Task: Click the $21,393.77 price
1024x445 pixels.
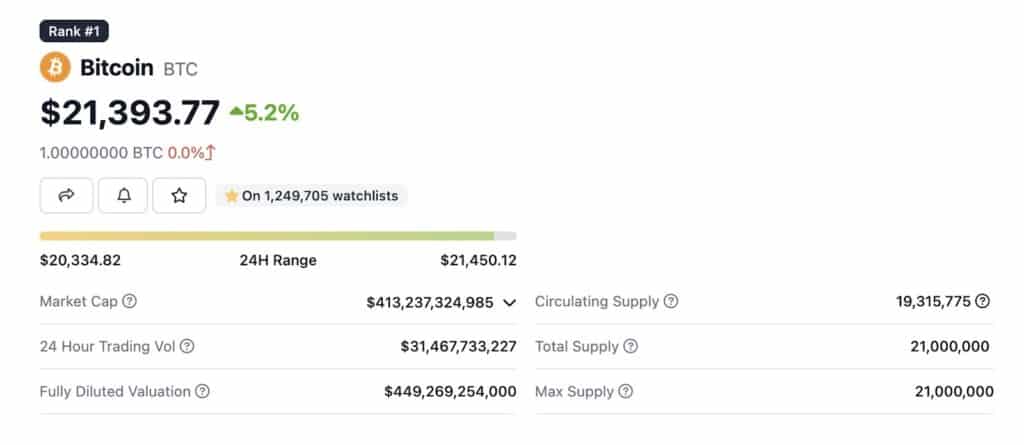Action: pos(130,112)
